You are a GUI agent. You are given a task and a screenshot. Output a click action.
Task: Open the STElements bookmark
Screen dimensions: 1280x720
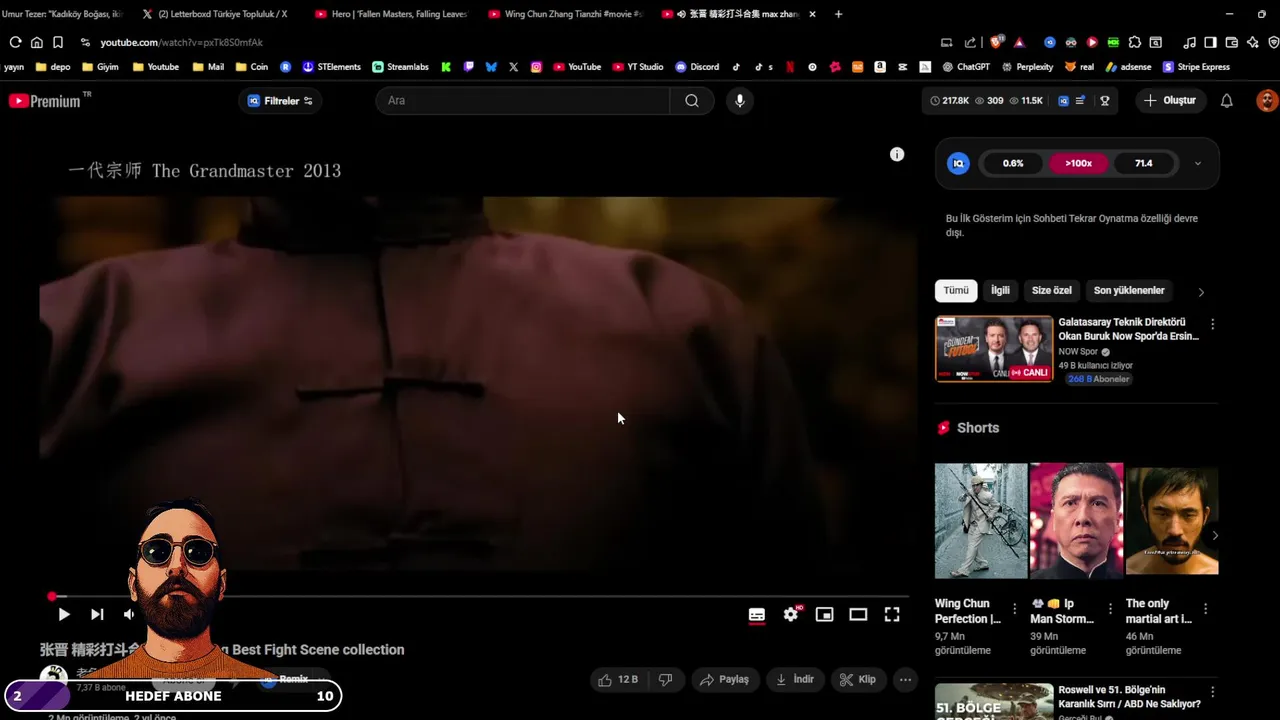[331, 67]
